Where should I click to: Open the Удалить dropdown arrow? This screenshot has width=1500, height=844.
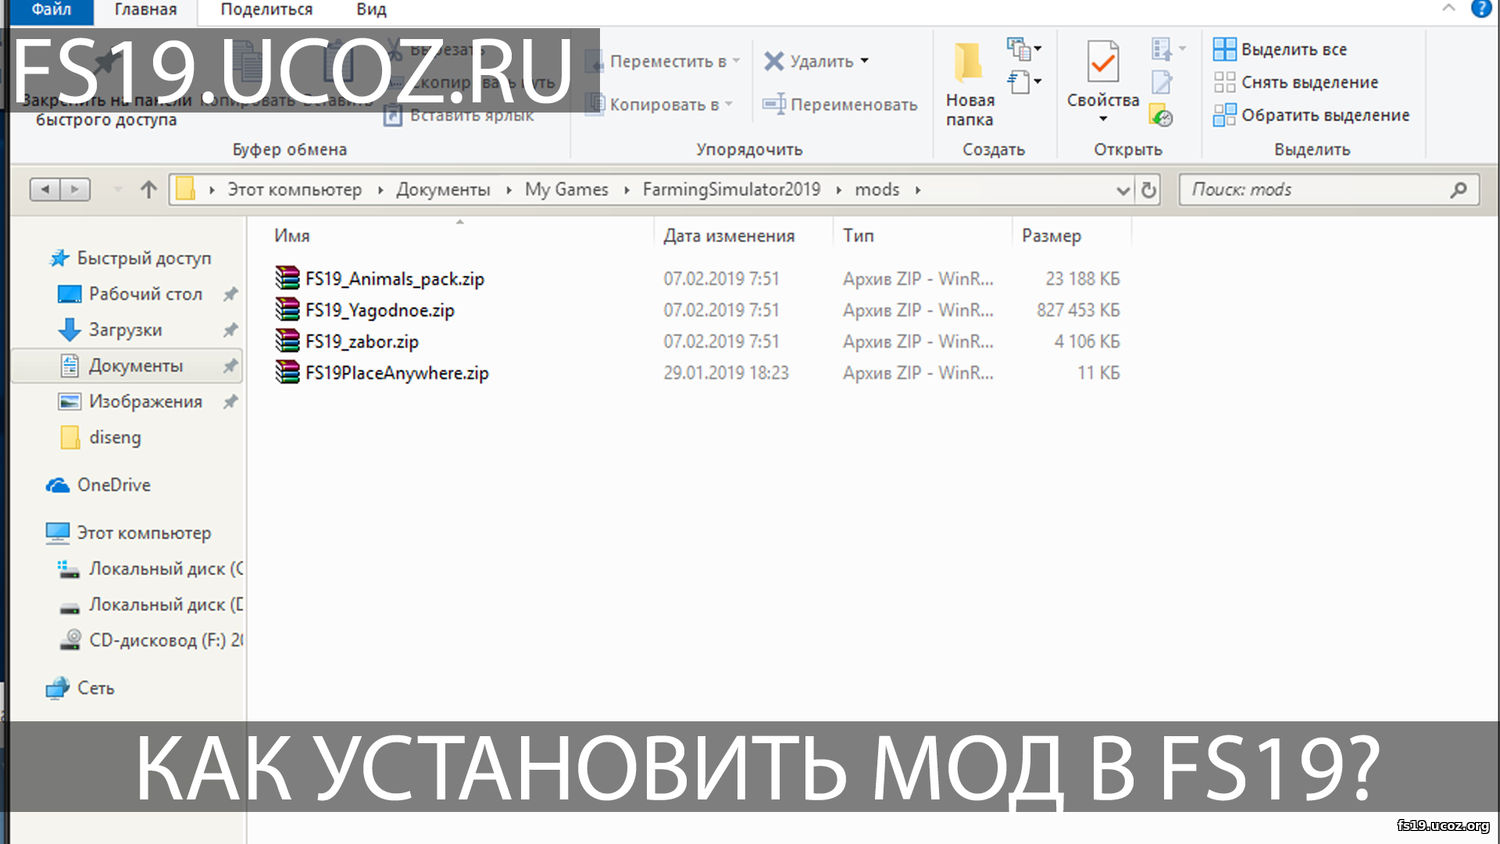(865, 61)
